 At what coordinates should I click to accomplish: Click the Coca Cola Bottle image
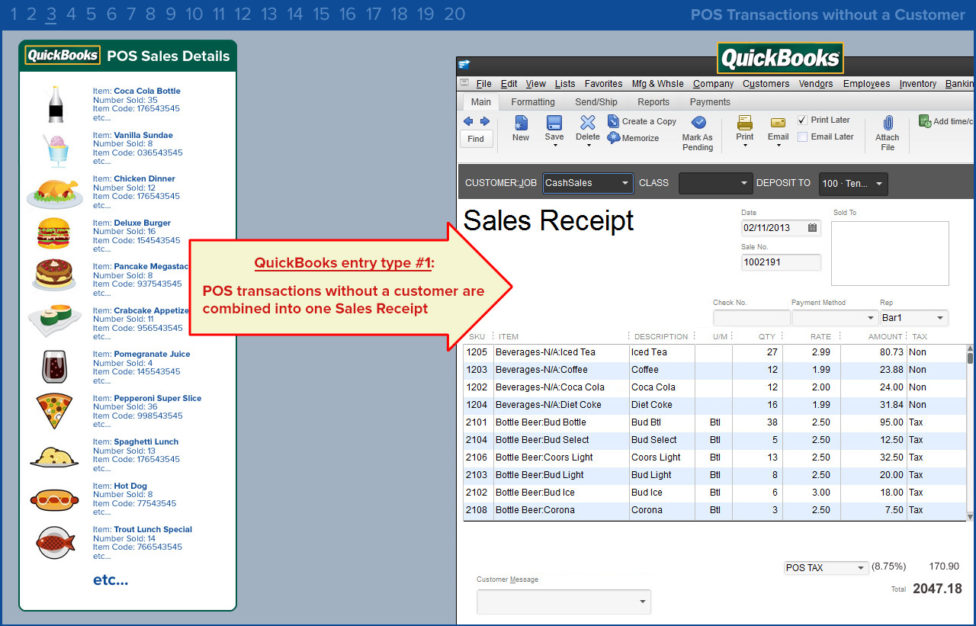click(55, 104)
